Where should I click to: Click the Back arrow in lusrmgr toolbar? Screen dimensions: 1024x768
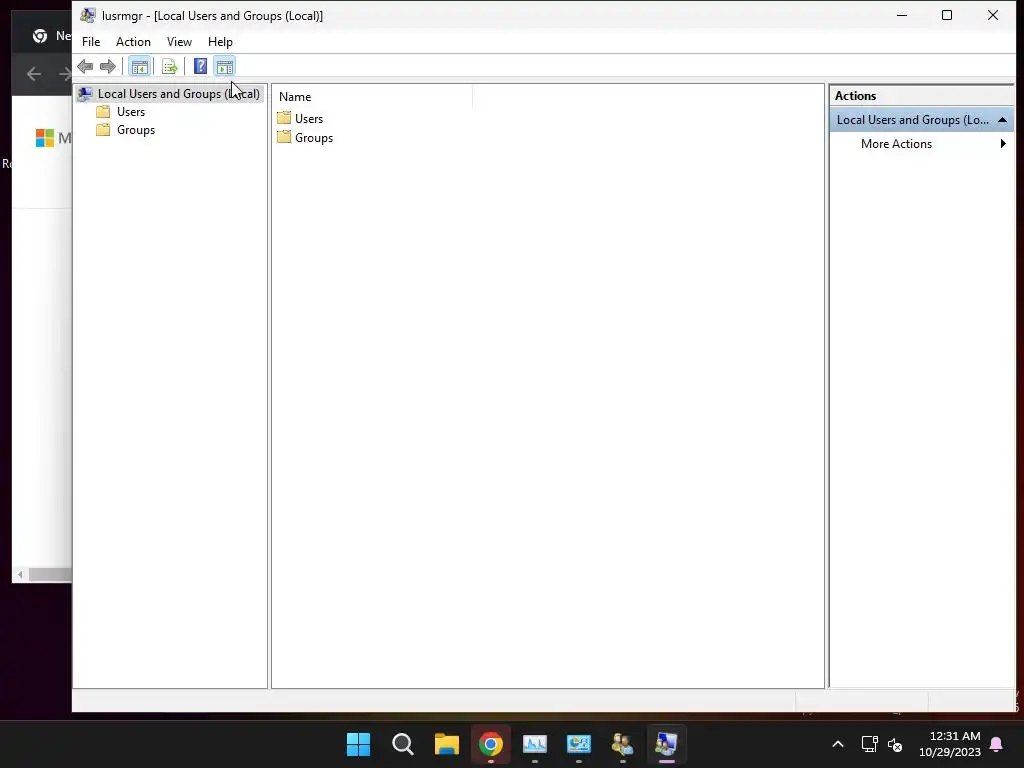[85, 66]
